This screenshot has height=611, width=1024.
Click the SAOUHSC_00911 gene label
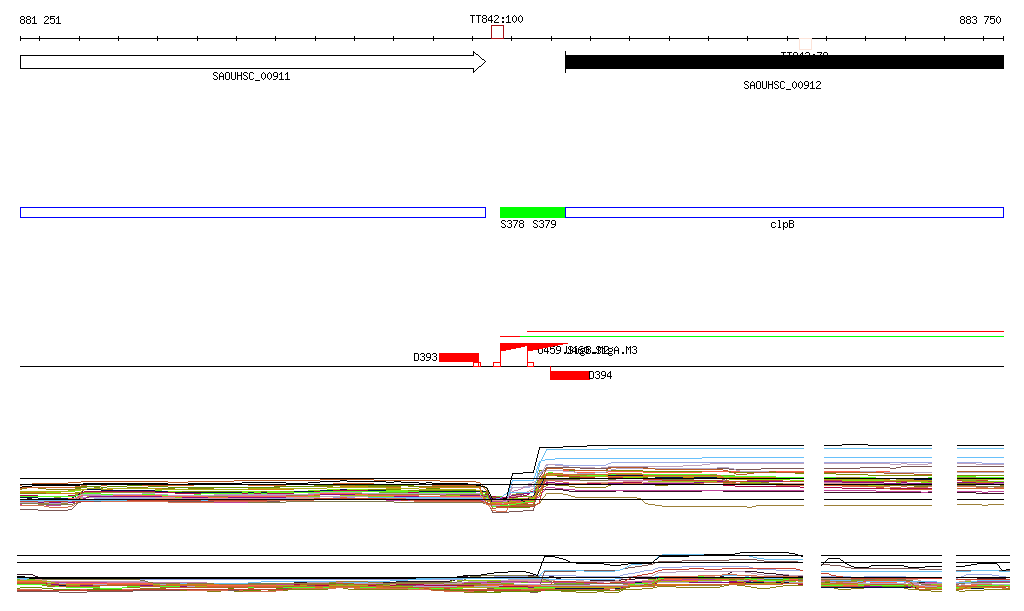coord(251,76)
